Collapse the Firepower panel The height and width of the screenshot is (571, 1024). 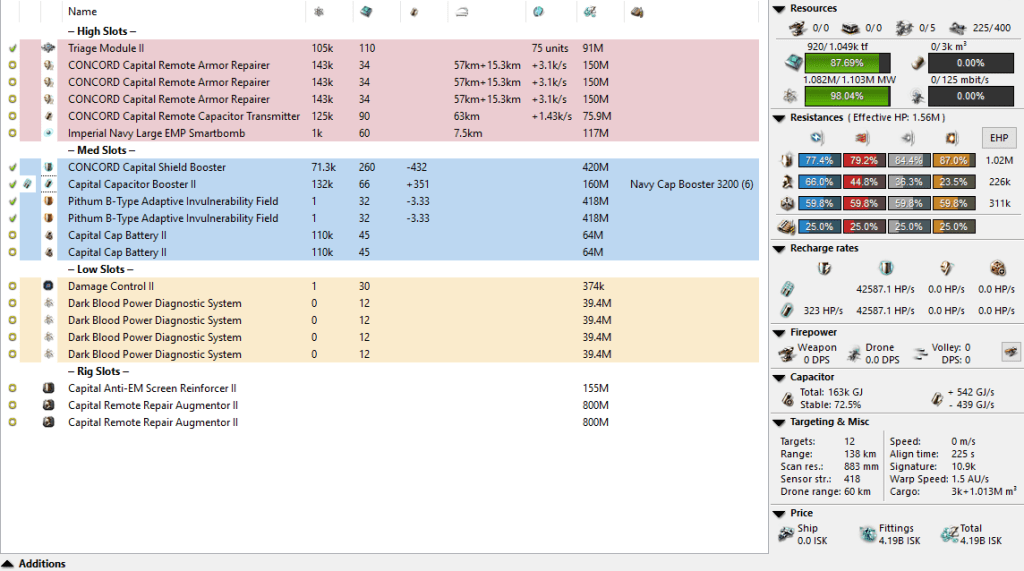(x=779, y=333)
